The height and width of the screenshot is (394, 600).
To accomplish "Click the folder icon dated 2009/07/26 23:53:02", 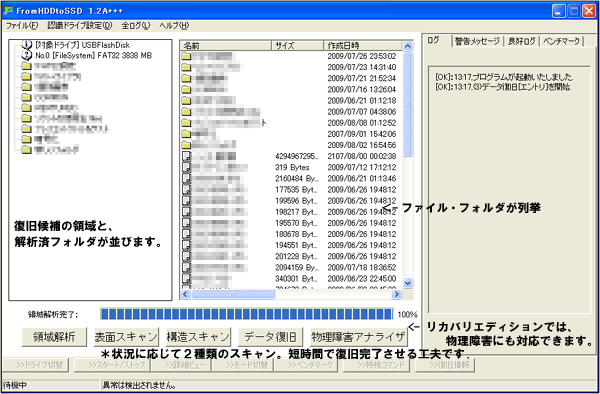I will [186, 57].
